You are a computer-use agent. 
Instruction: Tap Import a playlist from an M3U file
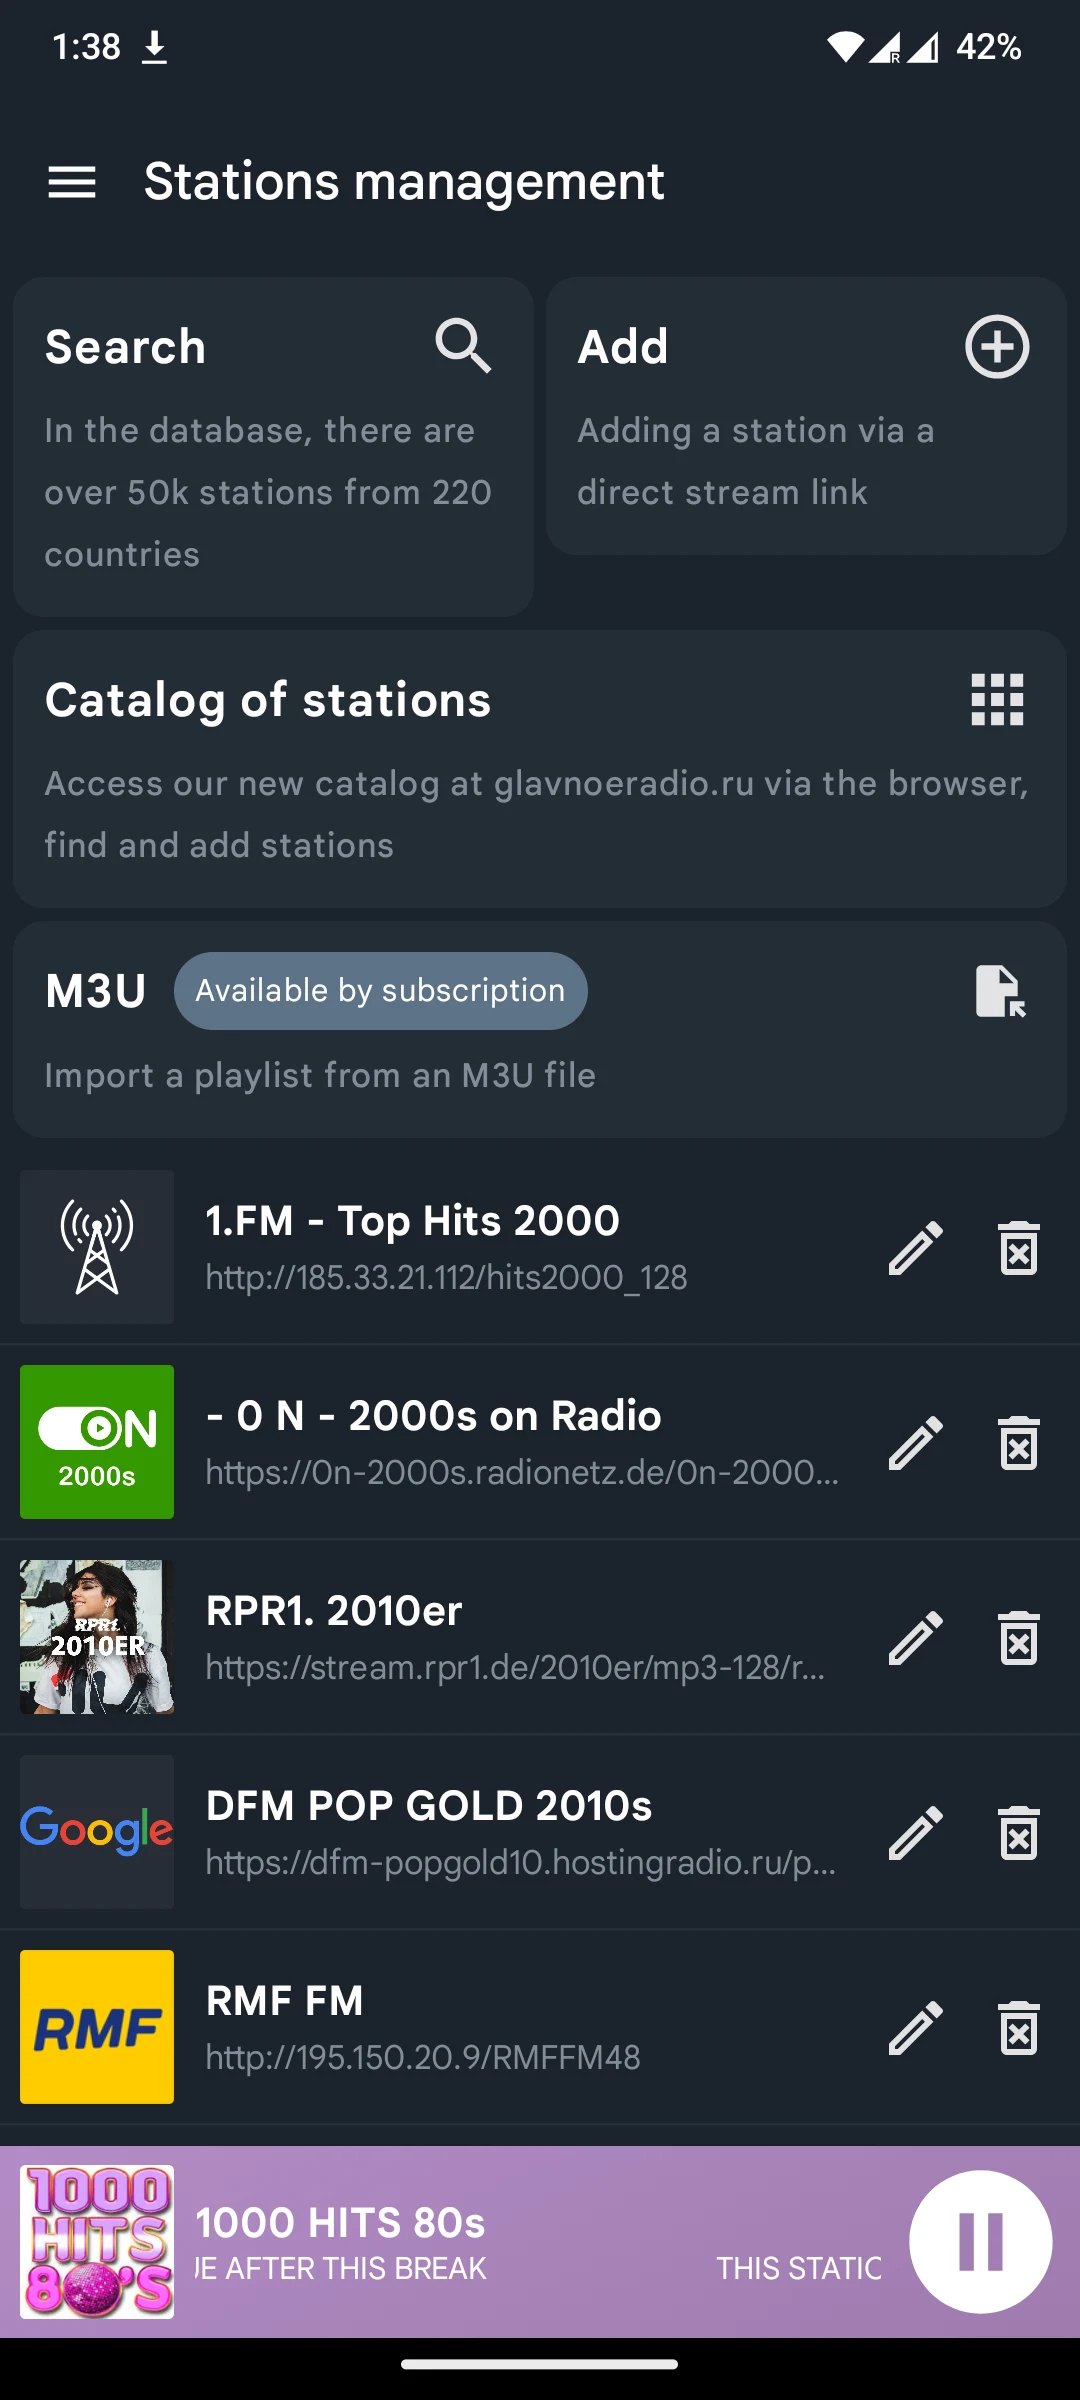pyautogui.click(x=320, y=1075)
